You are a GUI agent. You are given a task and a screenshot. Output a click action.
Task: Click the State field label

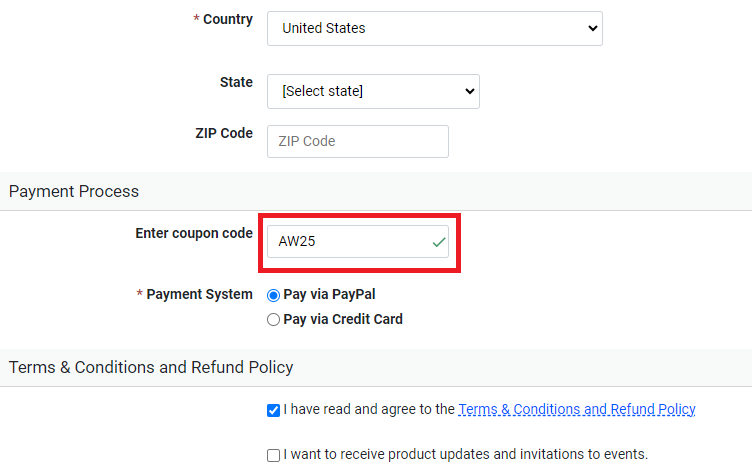(x=236, y=83)
